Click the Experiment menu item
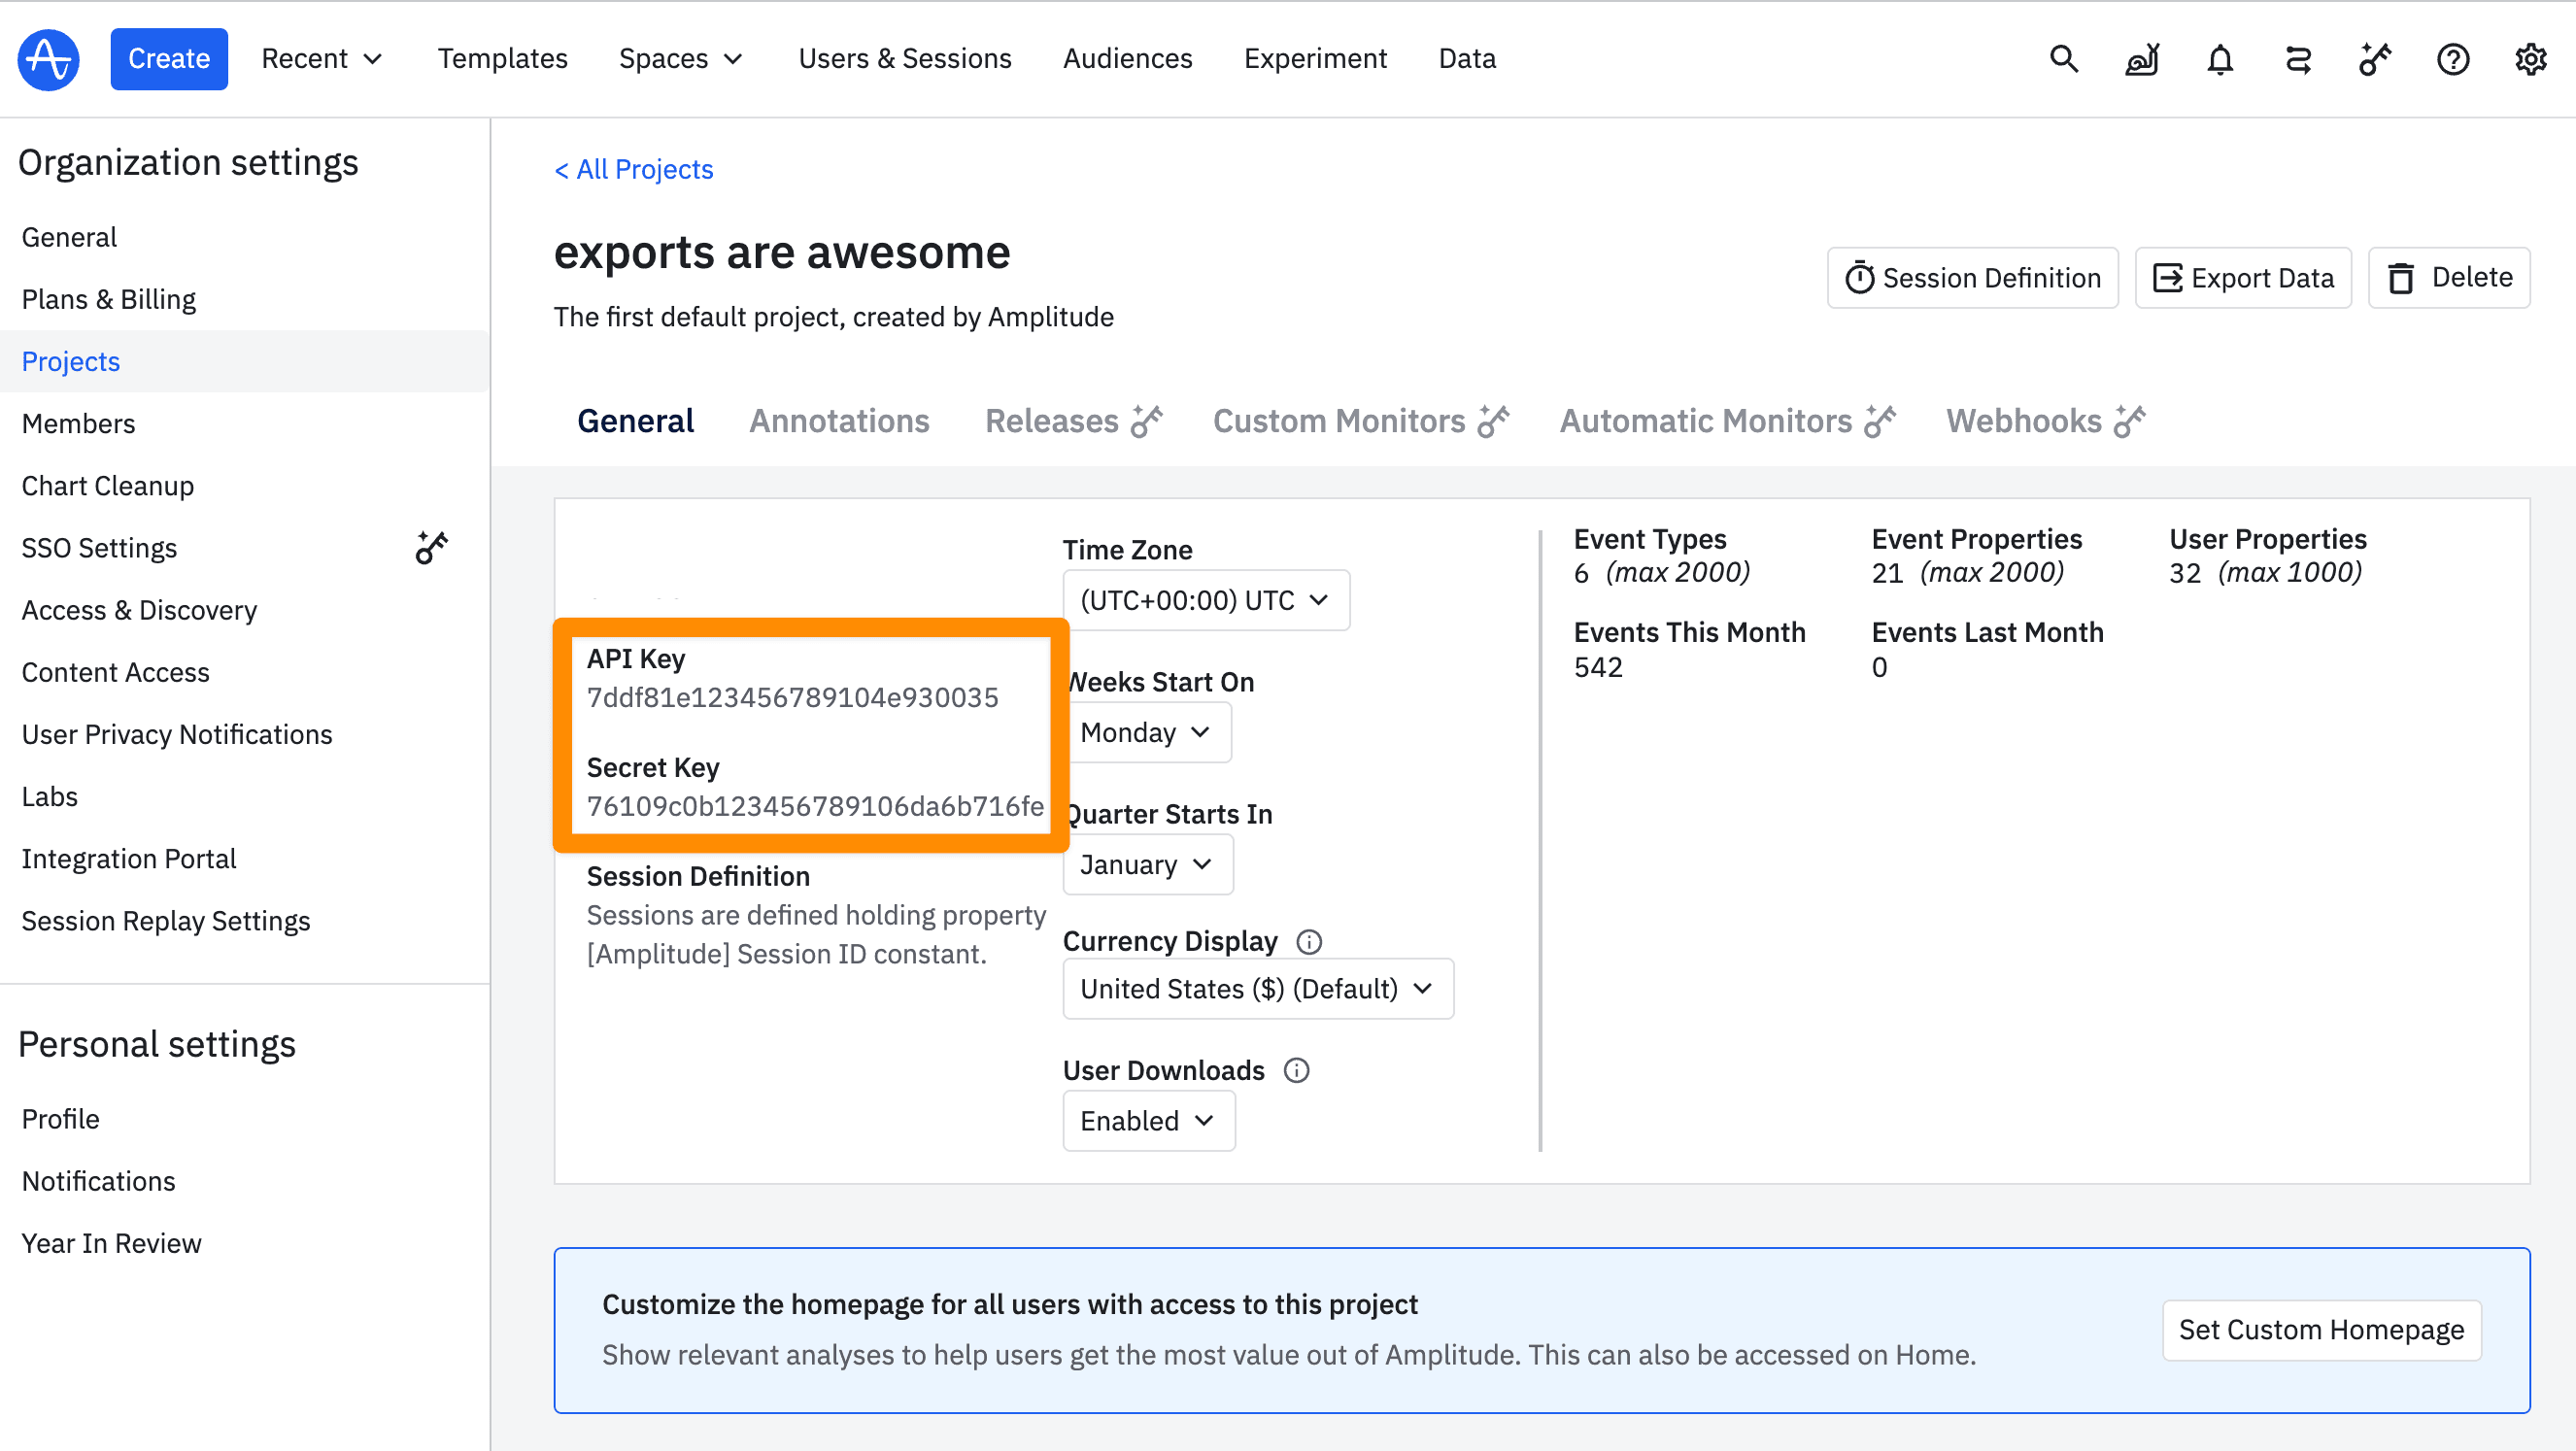 tap(1314, 58)
